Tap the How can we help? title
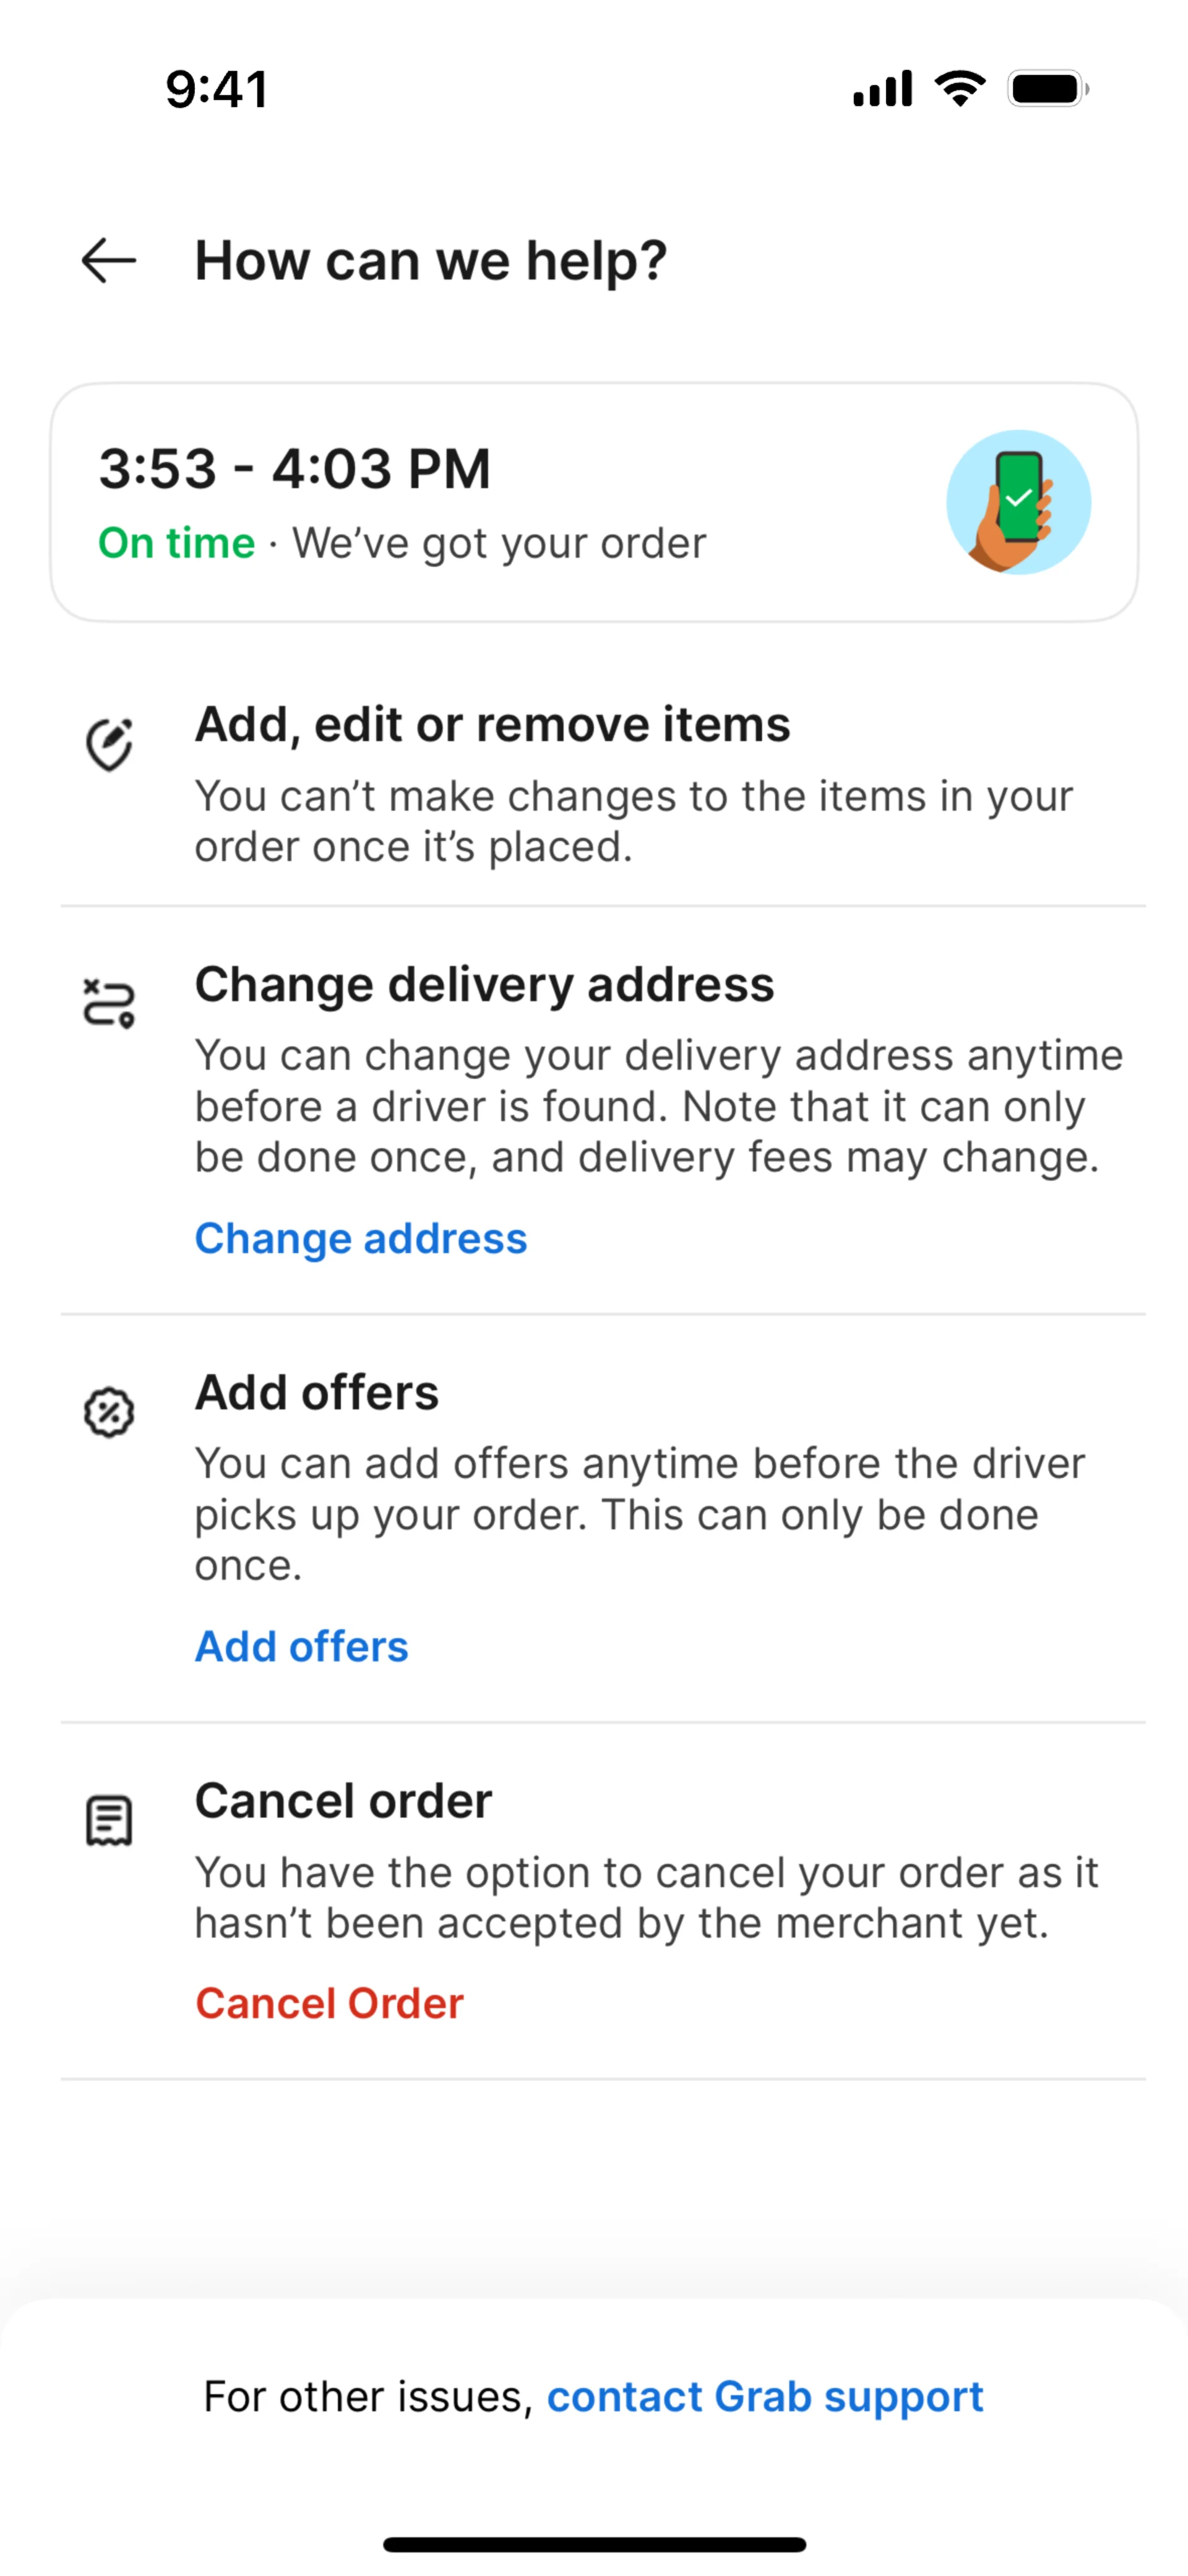The image size is (1188, 2576). coord(430,261)
